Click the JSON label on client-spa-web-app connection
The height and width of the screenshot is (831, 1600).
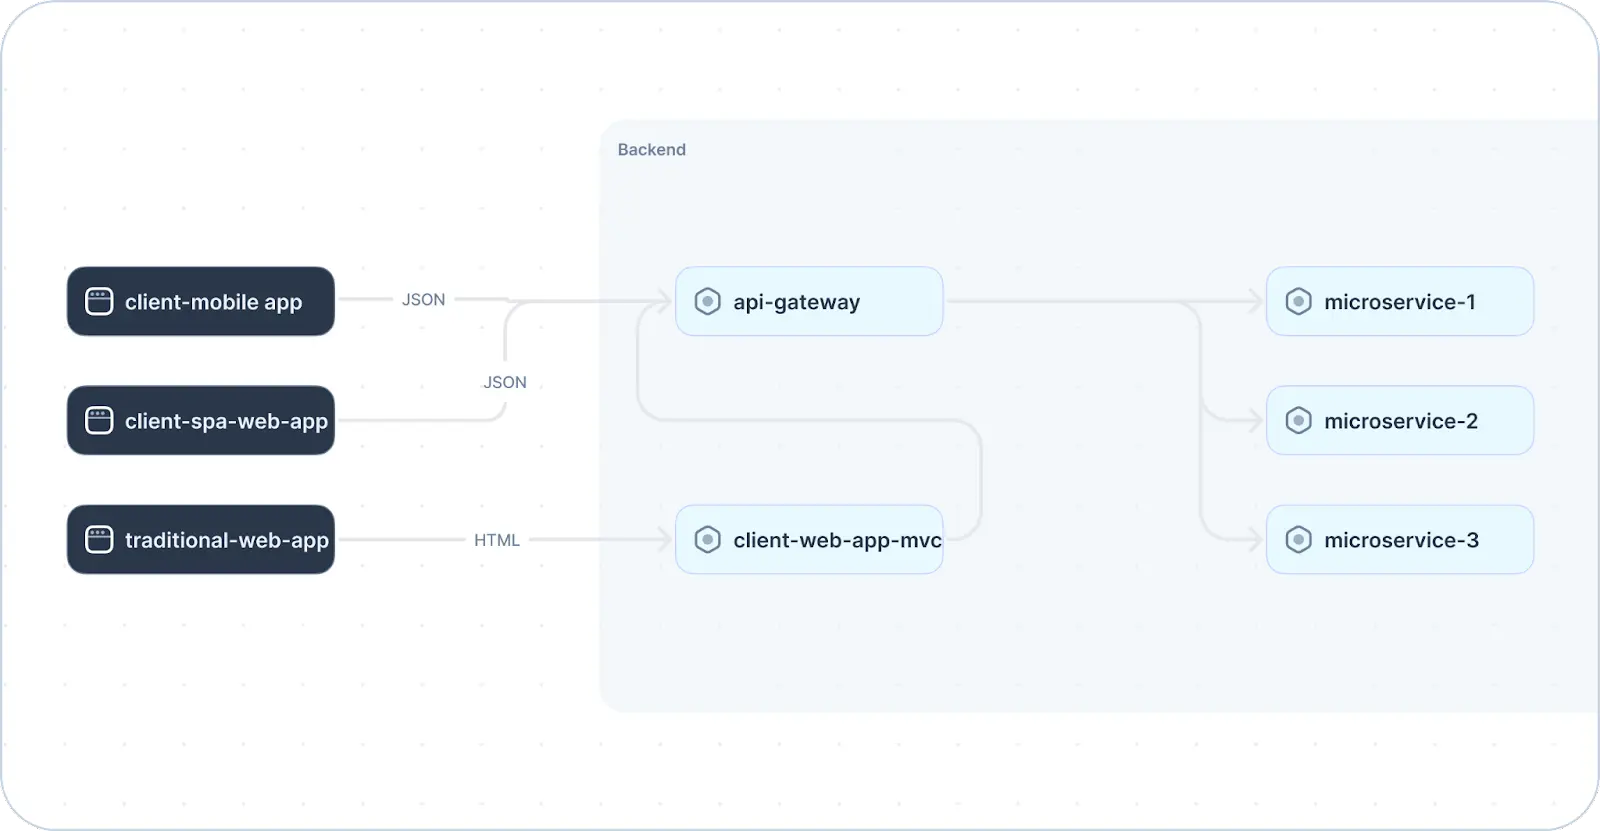tap(505, 382)
